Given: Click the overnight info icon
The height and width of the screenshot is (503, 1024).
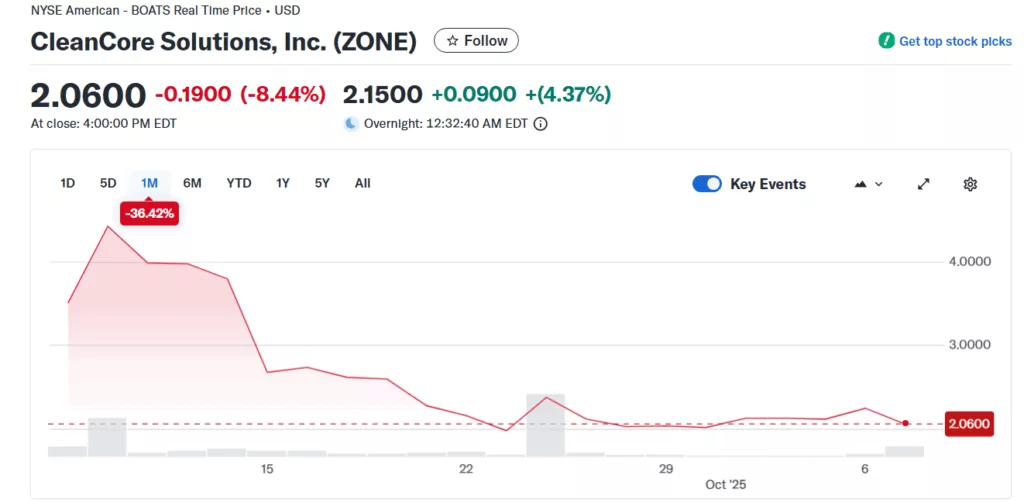Looking at the screenshot, I should pos(541,124).
